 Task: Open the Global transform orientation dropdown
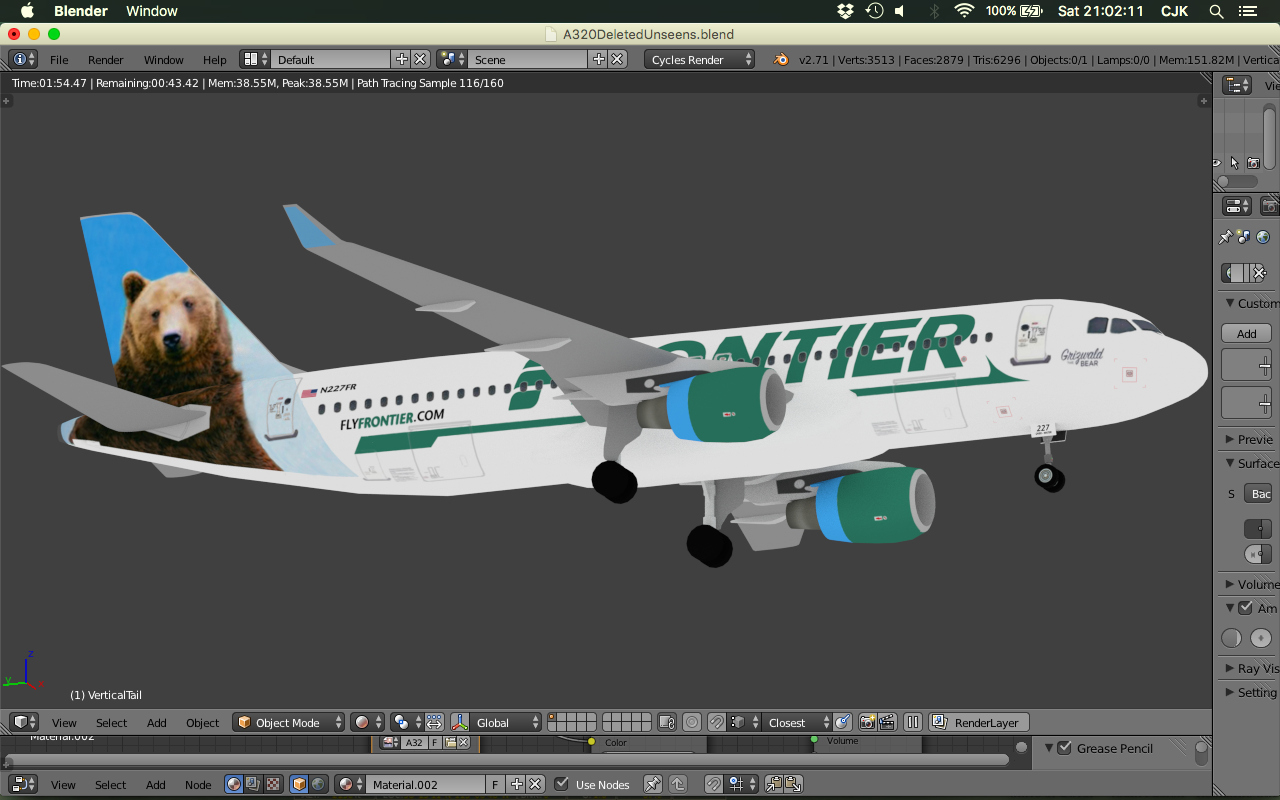click(506, 722)
